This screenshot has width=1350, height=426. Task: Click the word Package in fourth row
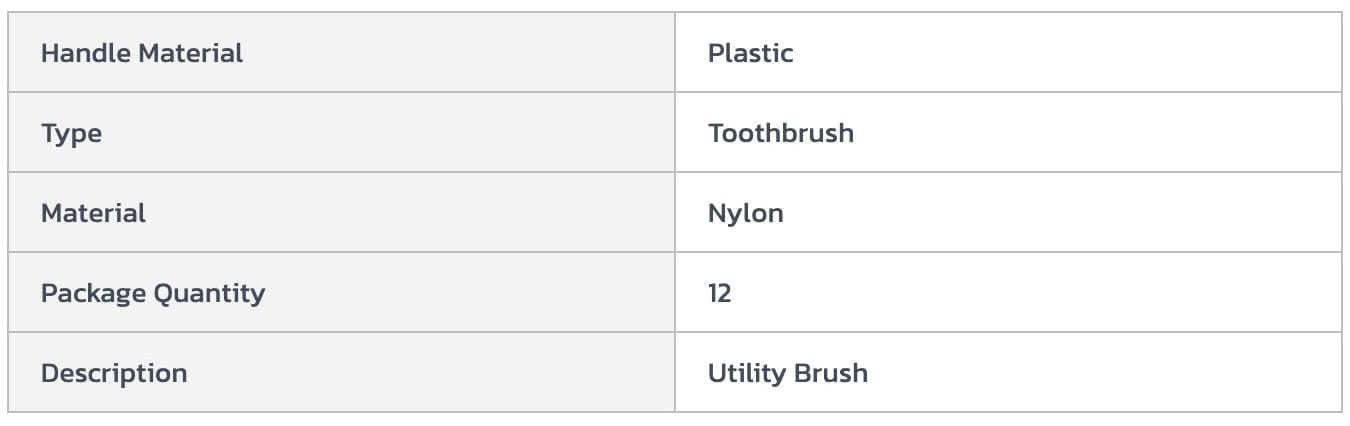[x=93, y=293]
